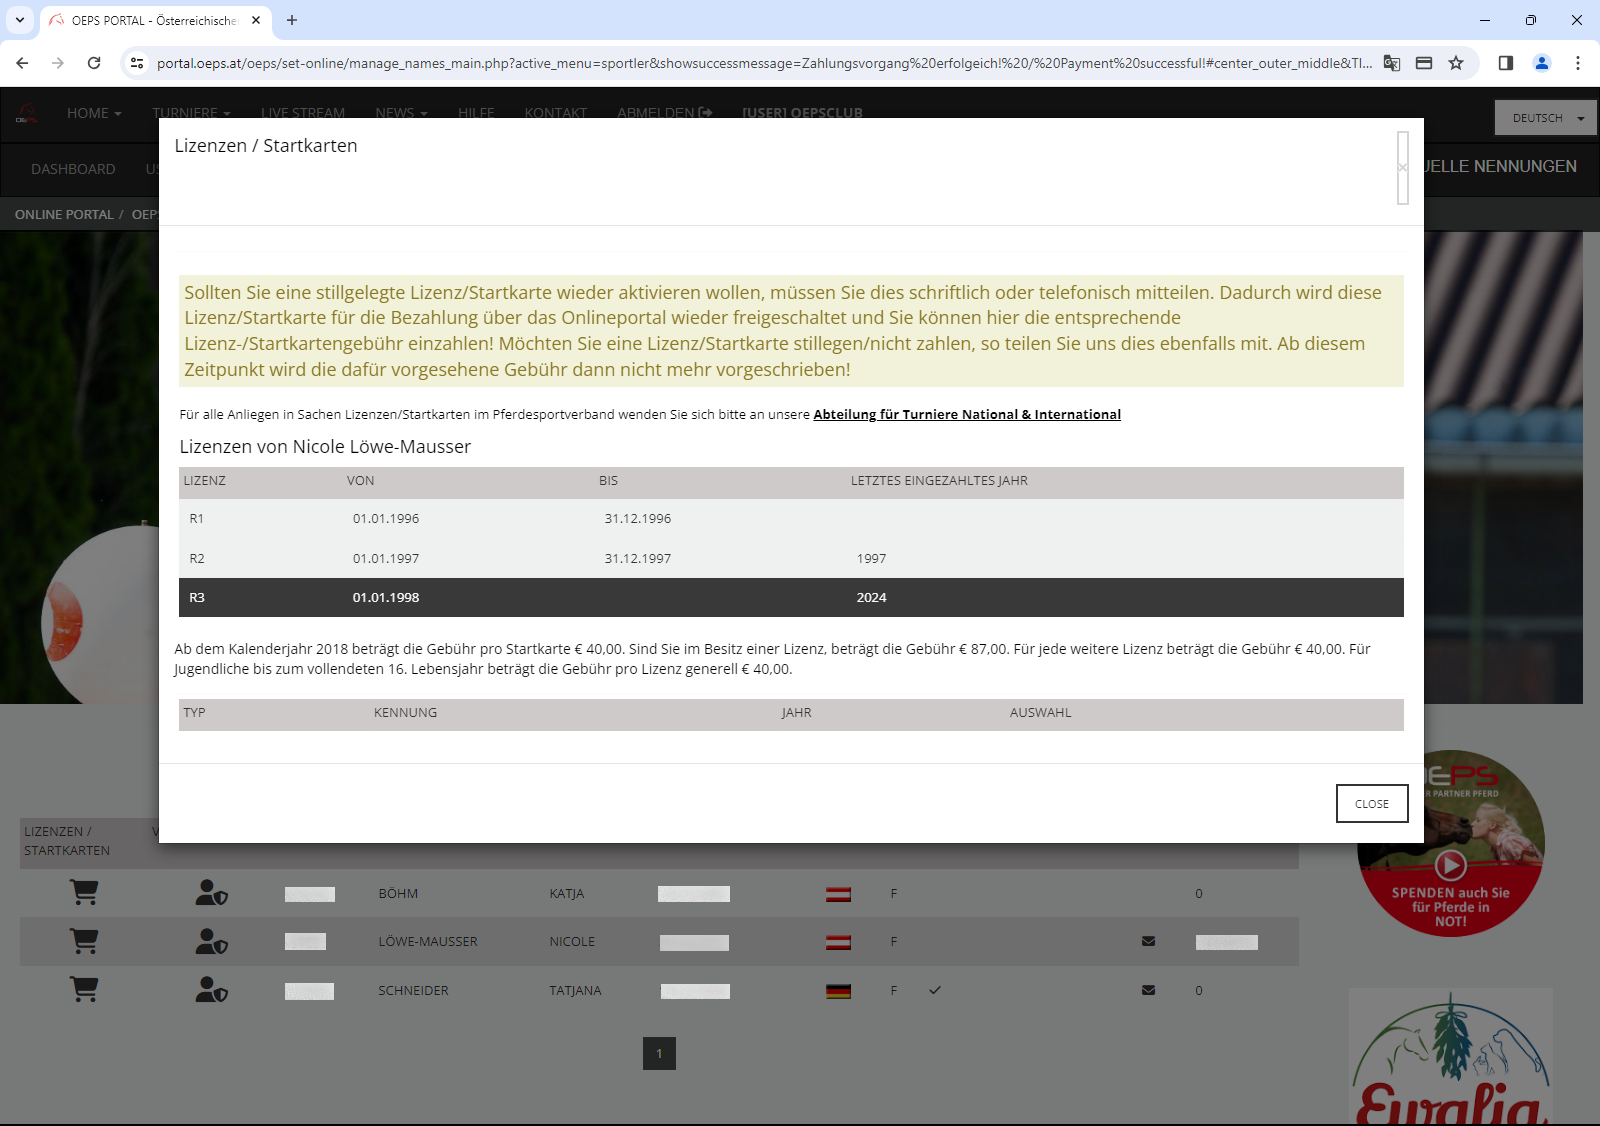This screenshot has height=1126, width=1600.
Task: Open the LIVE STREAM menu item
Action: point(303,113)
